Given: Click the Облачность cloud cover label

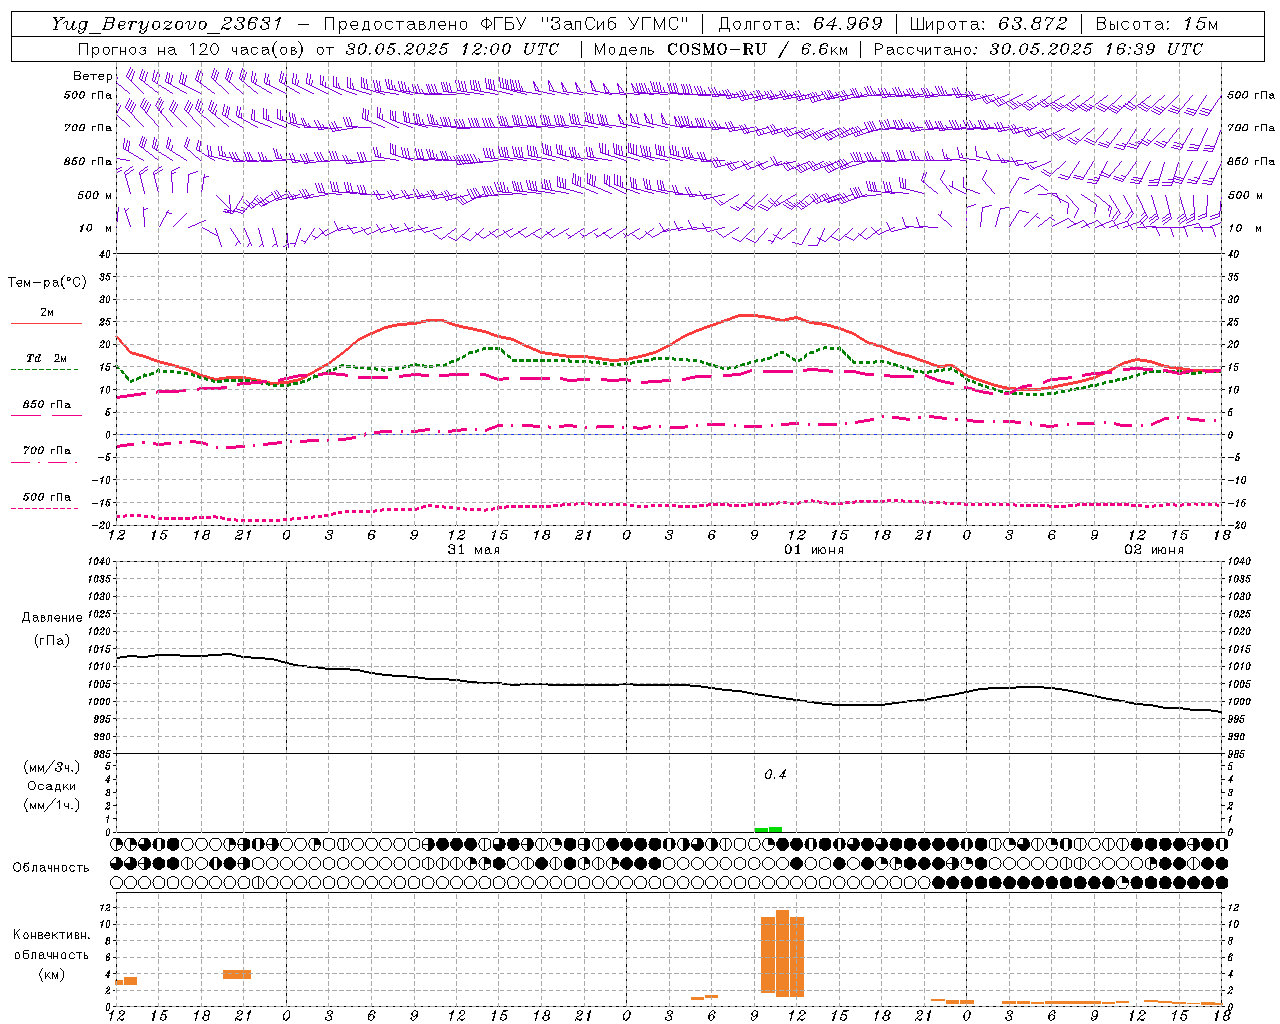Looking at the screenshot, I should 51,867.
